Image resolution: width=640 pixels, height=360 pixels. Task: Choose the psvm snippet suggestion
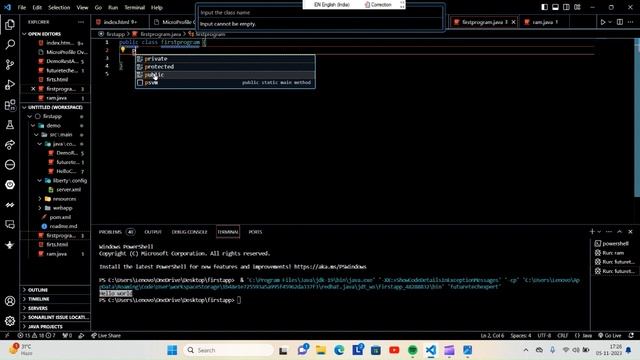tap(225, 82)
